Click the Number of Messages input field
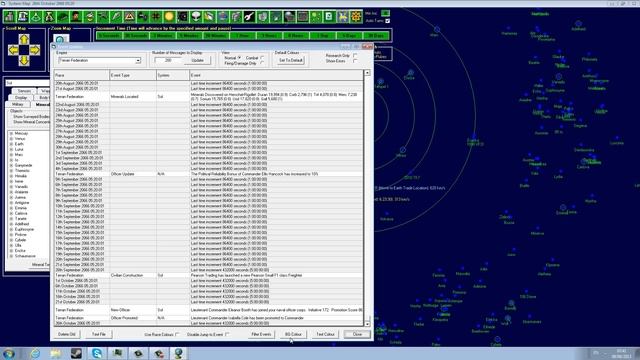The width and height of the screenshot is (640, 360). pyautogui.click(x=168, y=60)
